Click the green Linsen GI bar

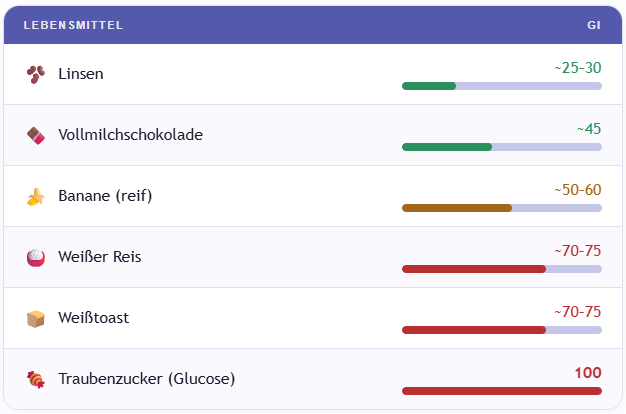(429, 86)
